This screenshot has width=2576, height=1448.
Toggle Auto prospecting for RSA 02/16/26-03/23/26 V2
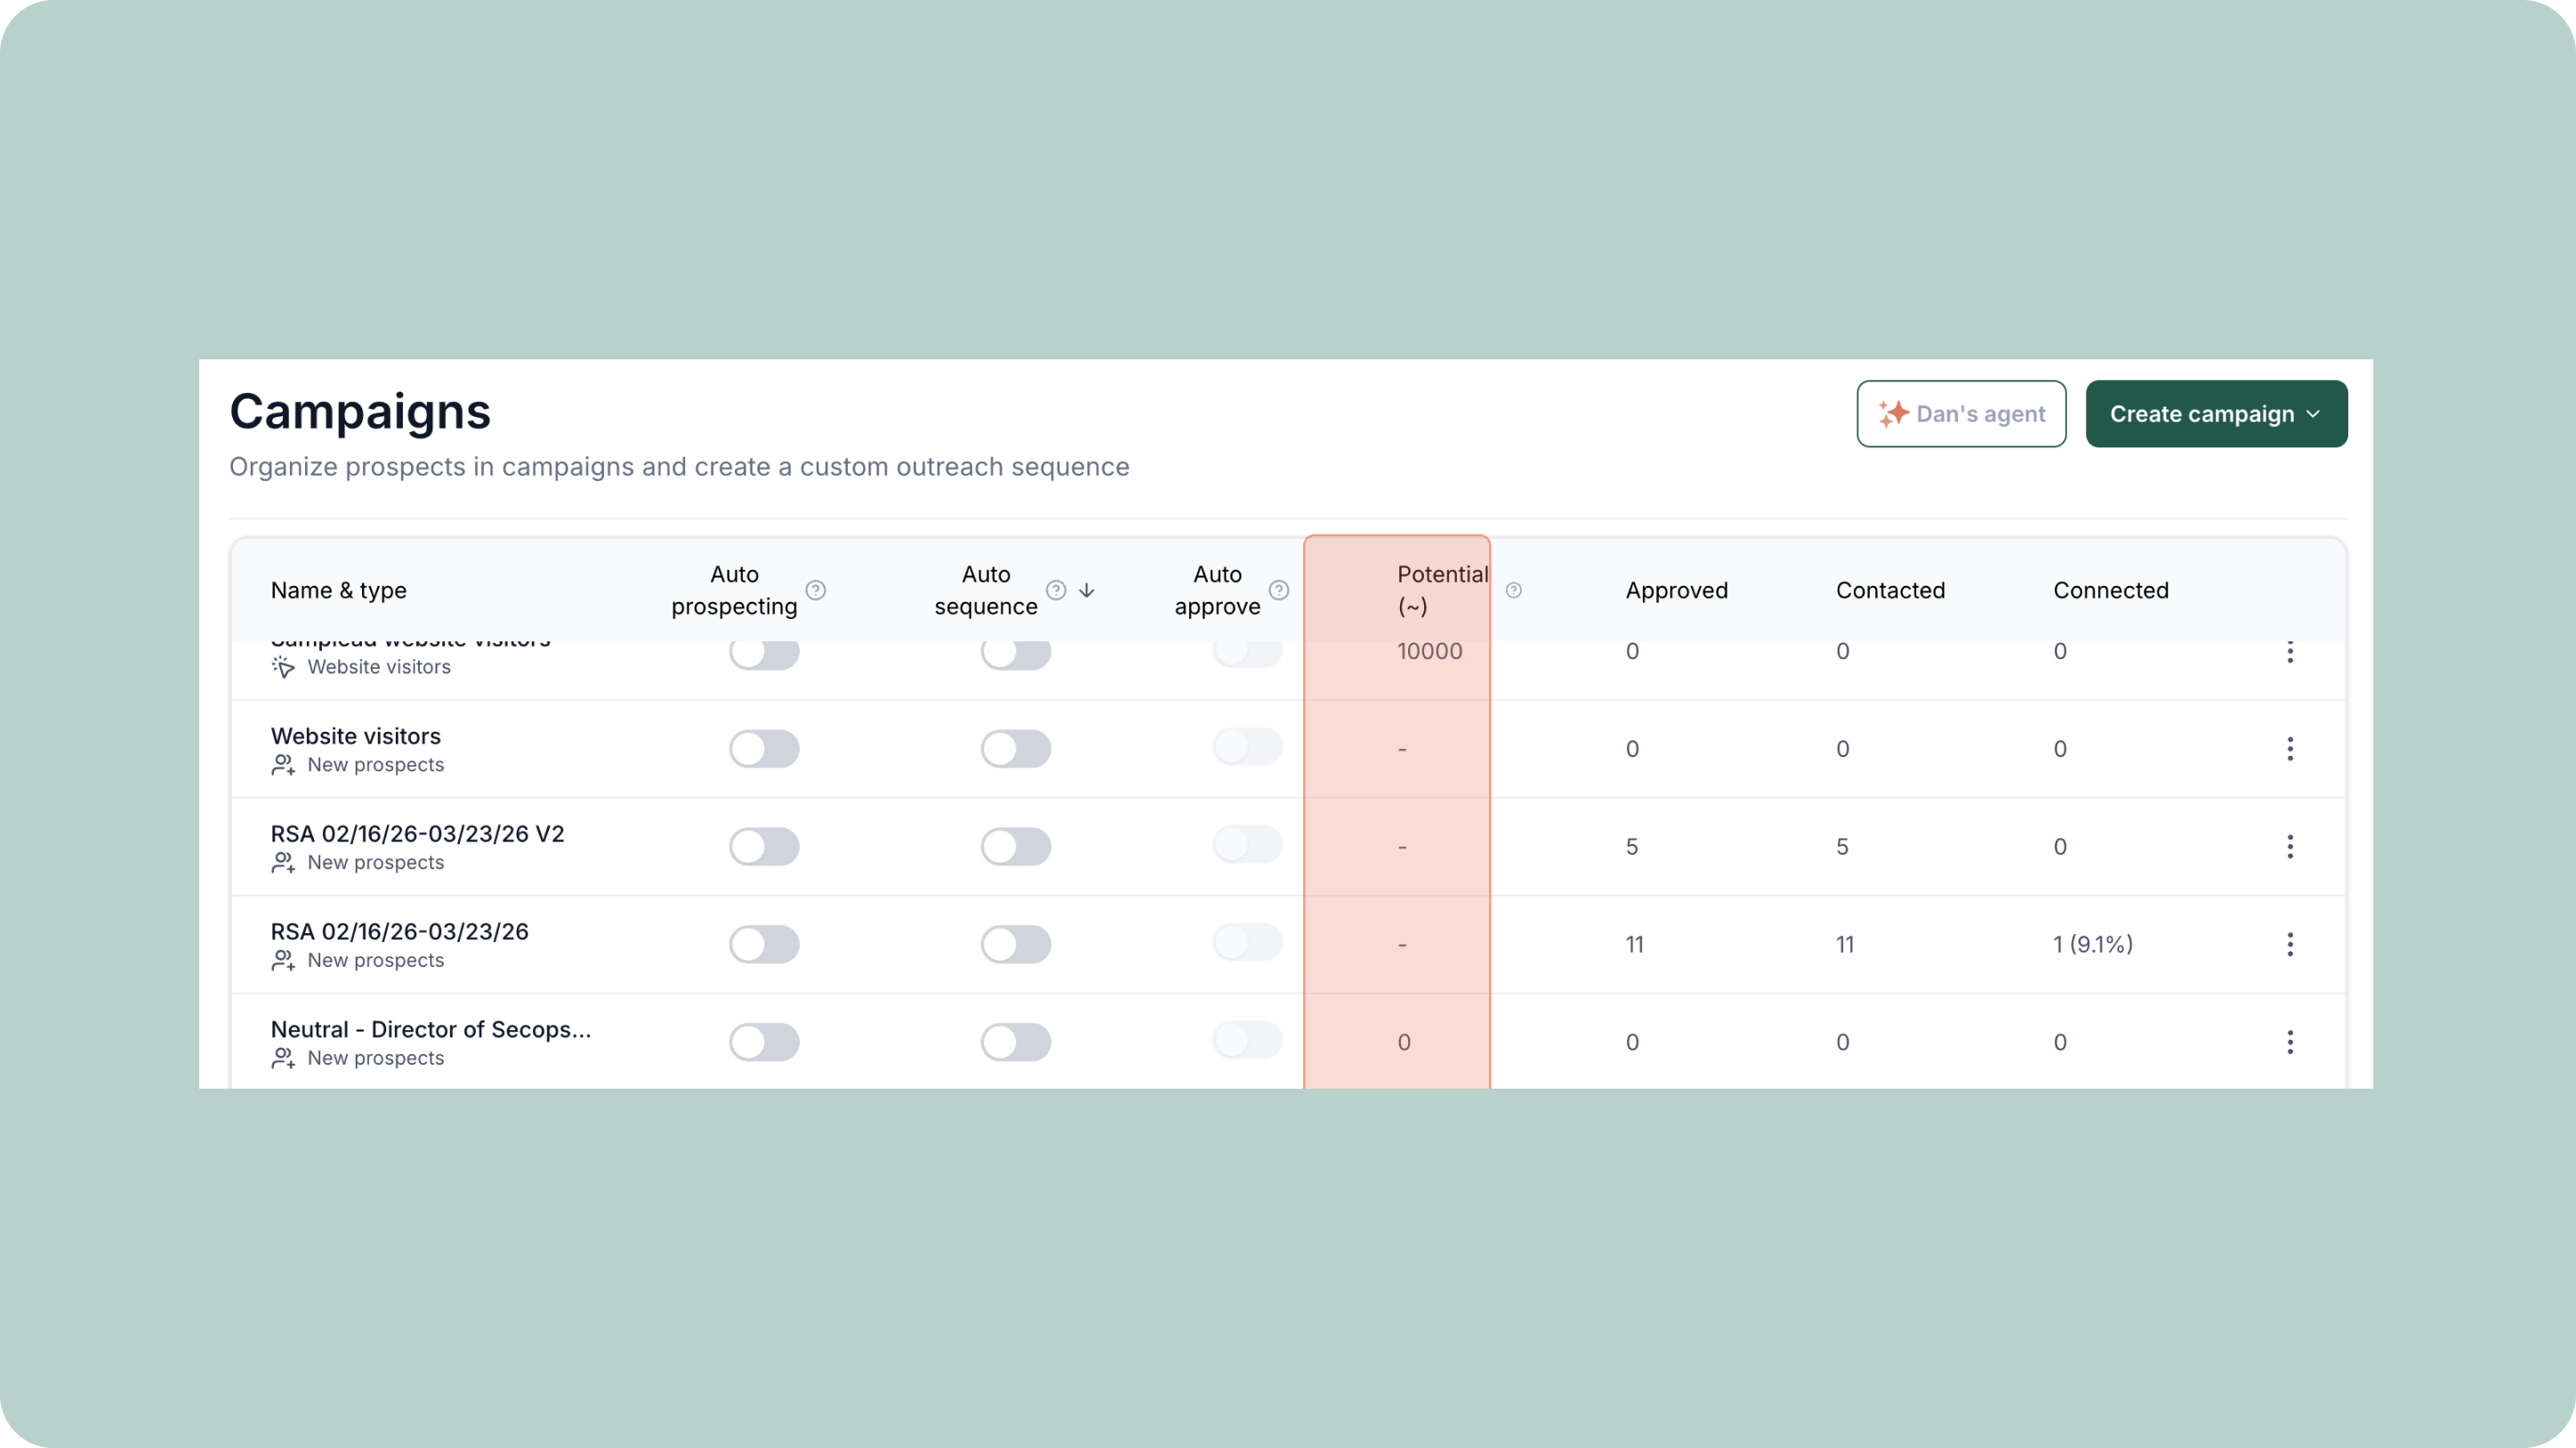[x=764, y=847]
